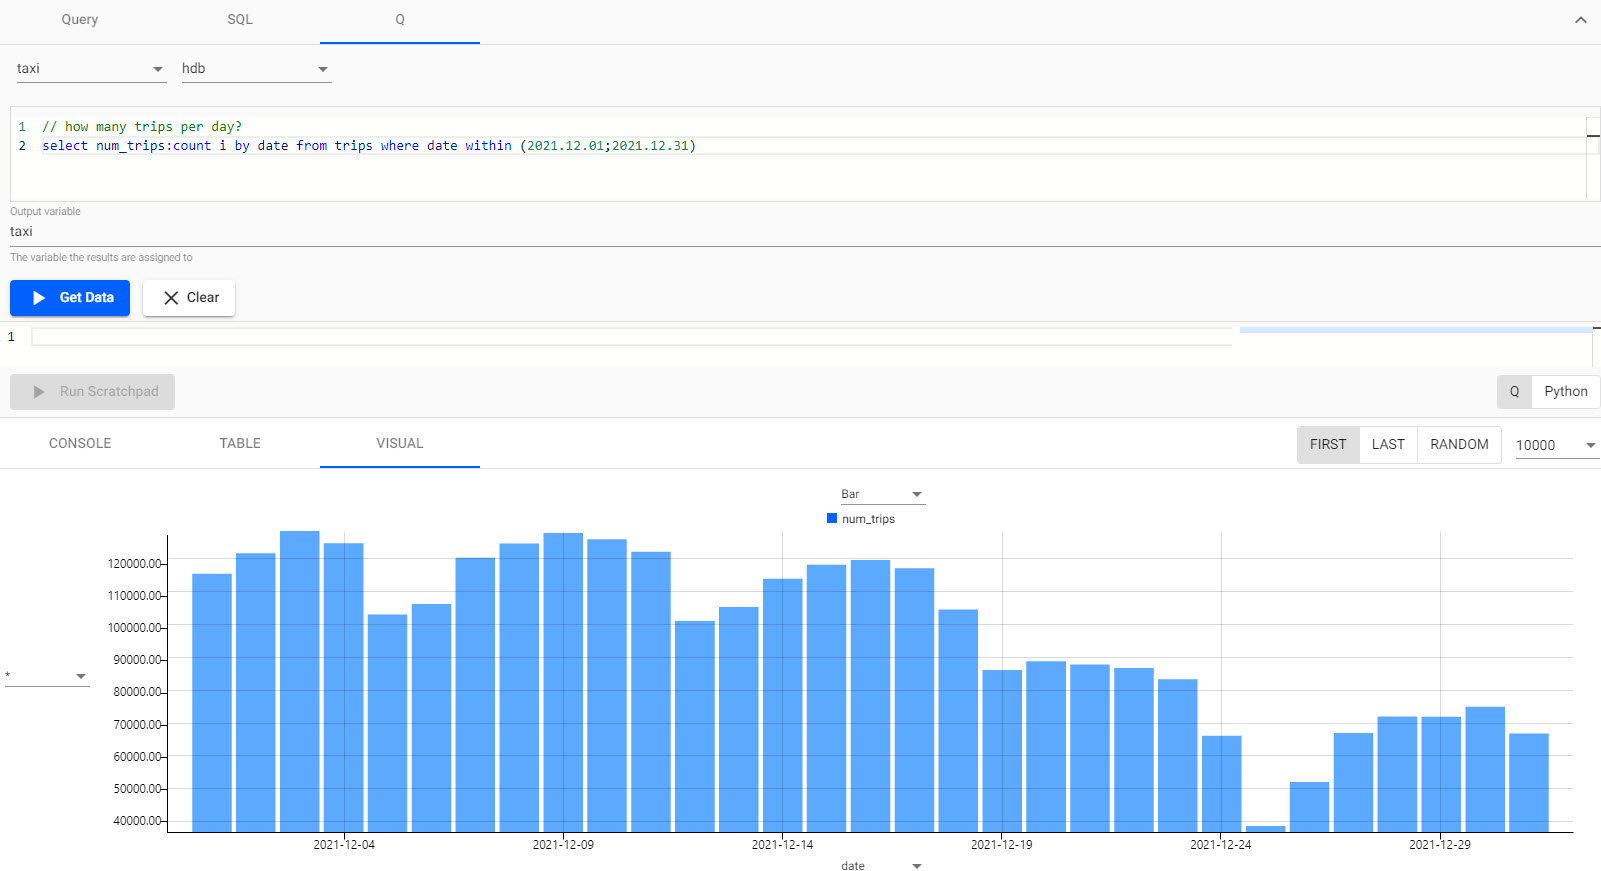Screen dimensions: 1601x871
Task: Click the Run Scratchpad play icon
Action: [39, 392]
